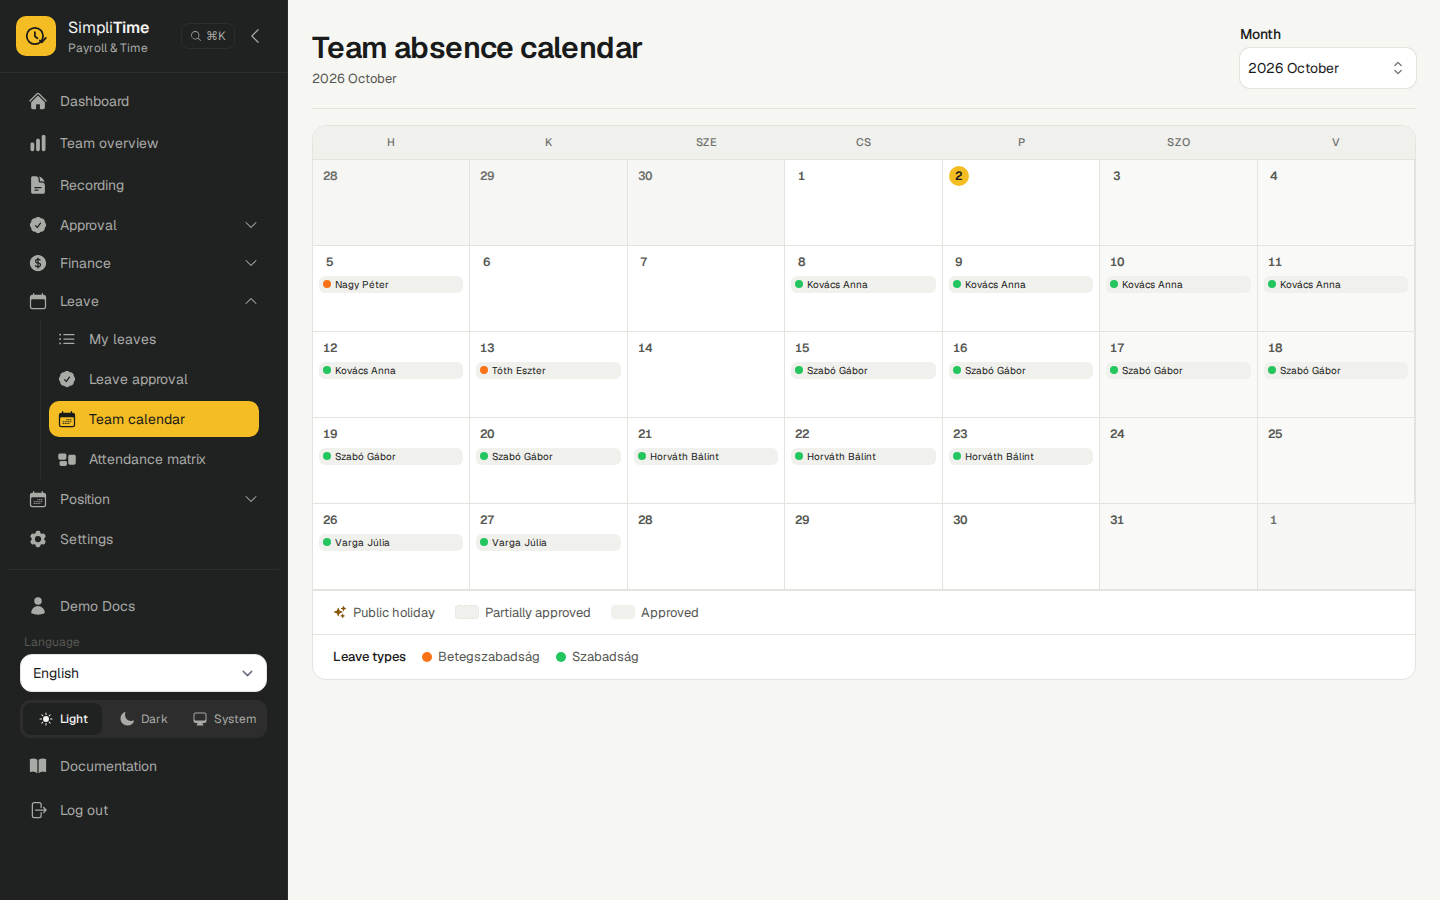This screenshot has width=1440, height=900.
Task: Open the search shortcut ⌘K button
Action: (208, 36)
